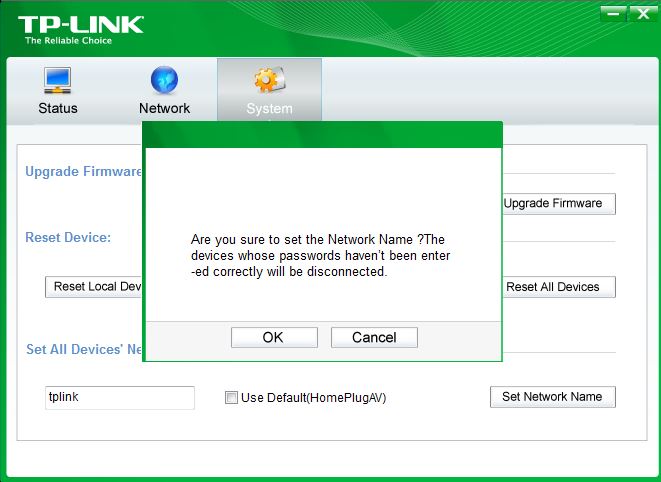Click the Reset Local Device button
661x482 pixels.
(x=94, y=287)
